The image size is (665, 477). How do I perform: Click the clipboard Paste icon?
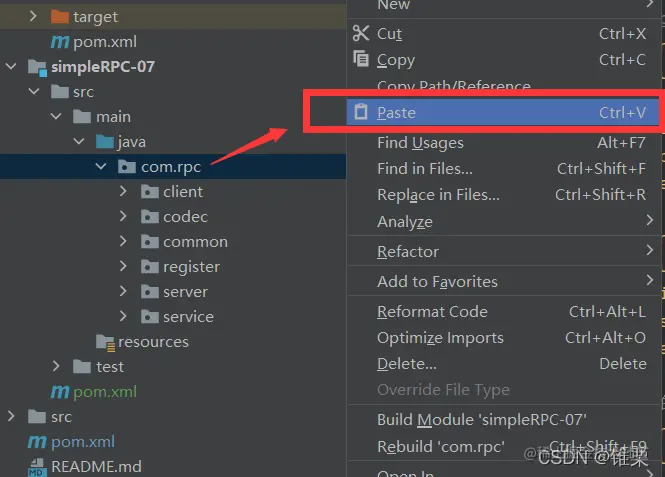coord(361,112)
